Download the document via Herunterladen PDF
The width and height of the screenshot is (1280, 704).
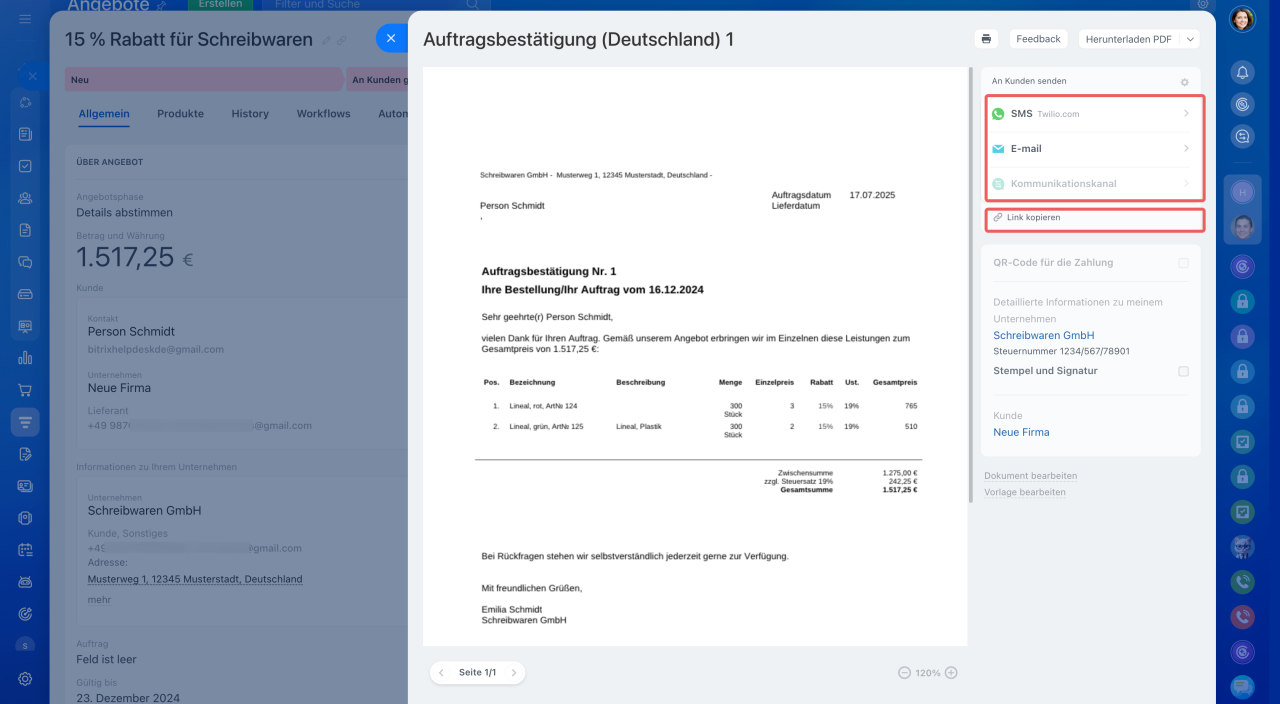point(1128,39)
